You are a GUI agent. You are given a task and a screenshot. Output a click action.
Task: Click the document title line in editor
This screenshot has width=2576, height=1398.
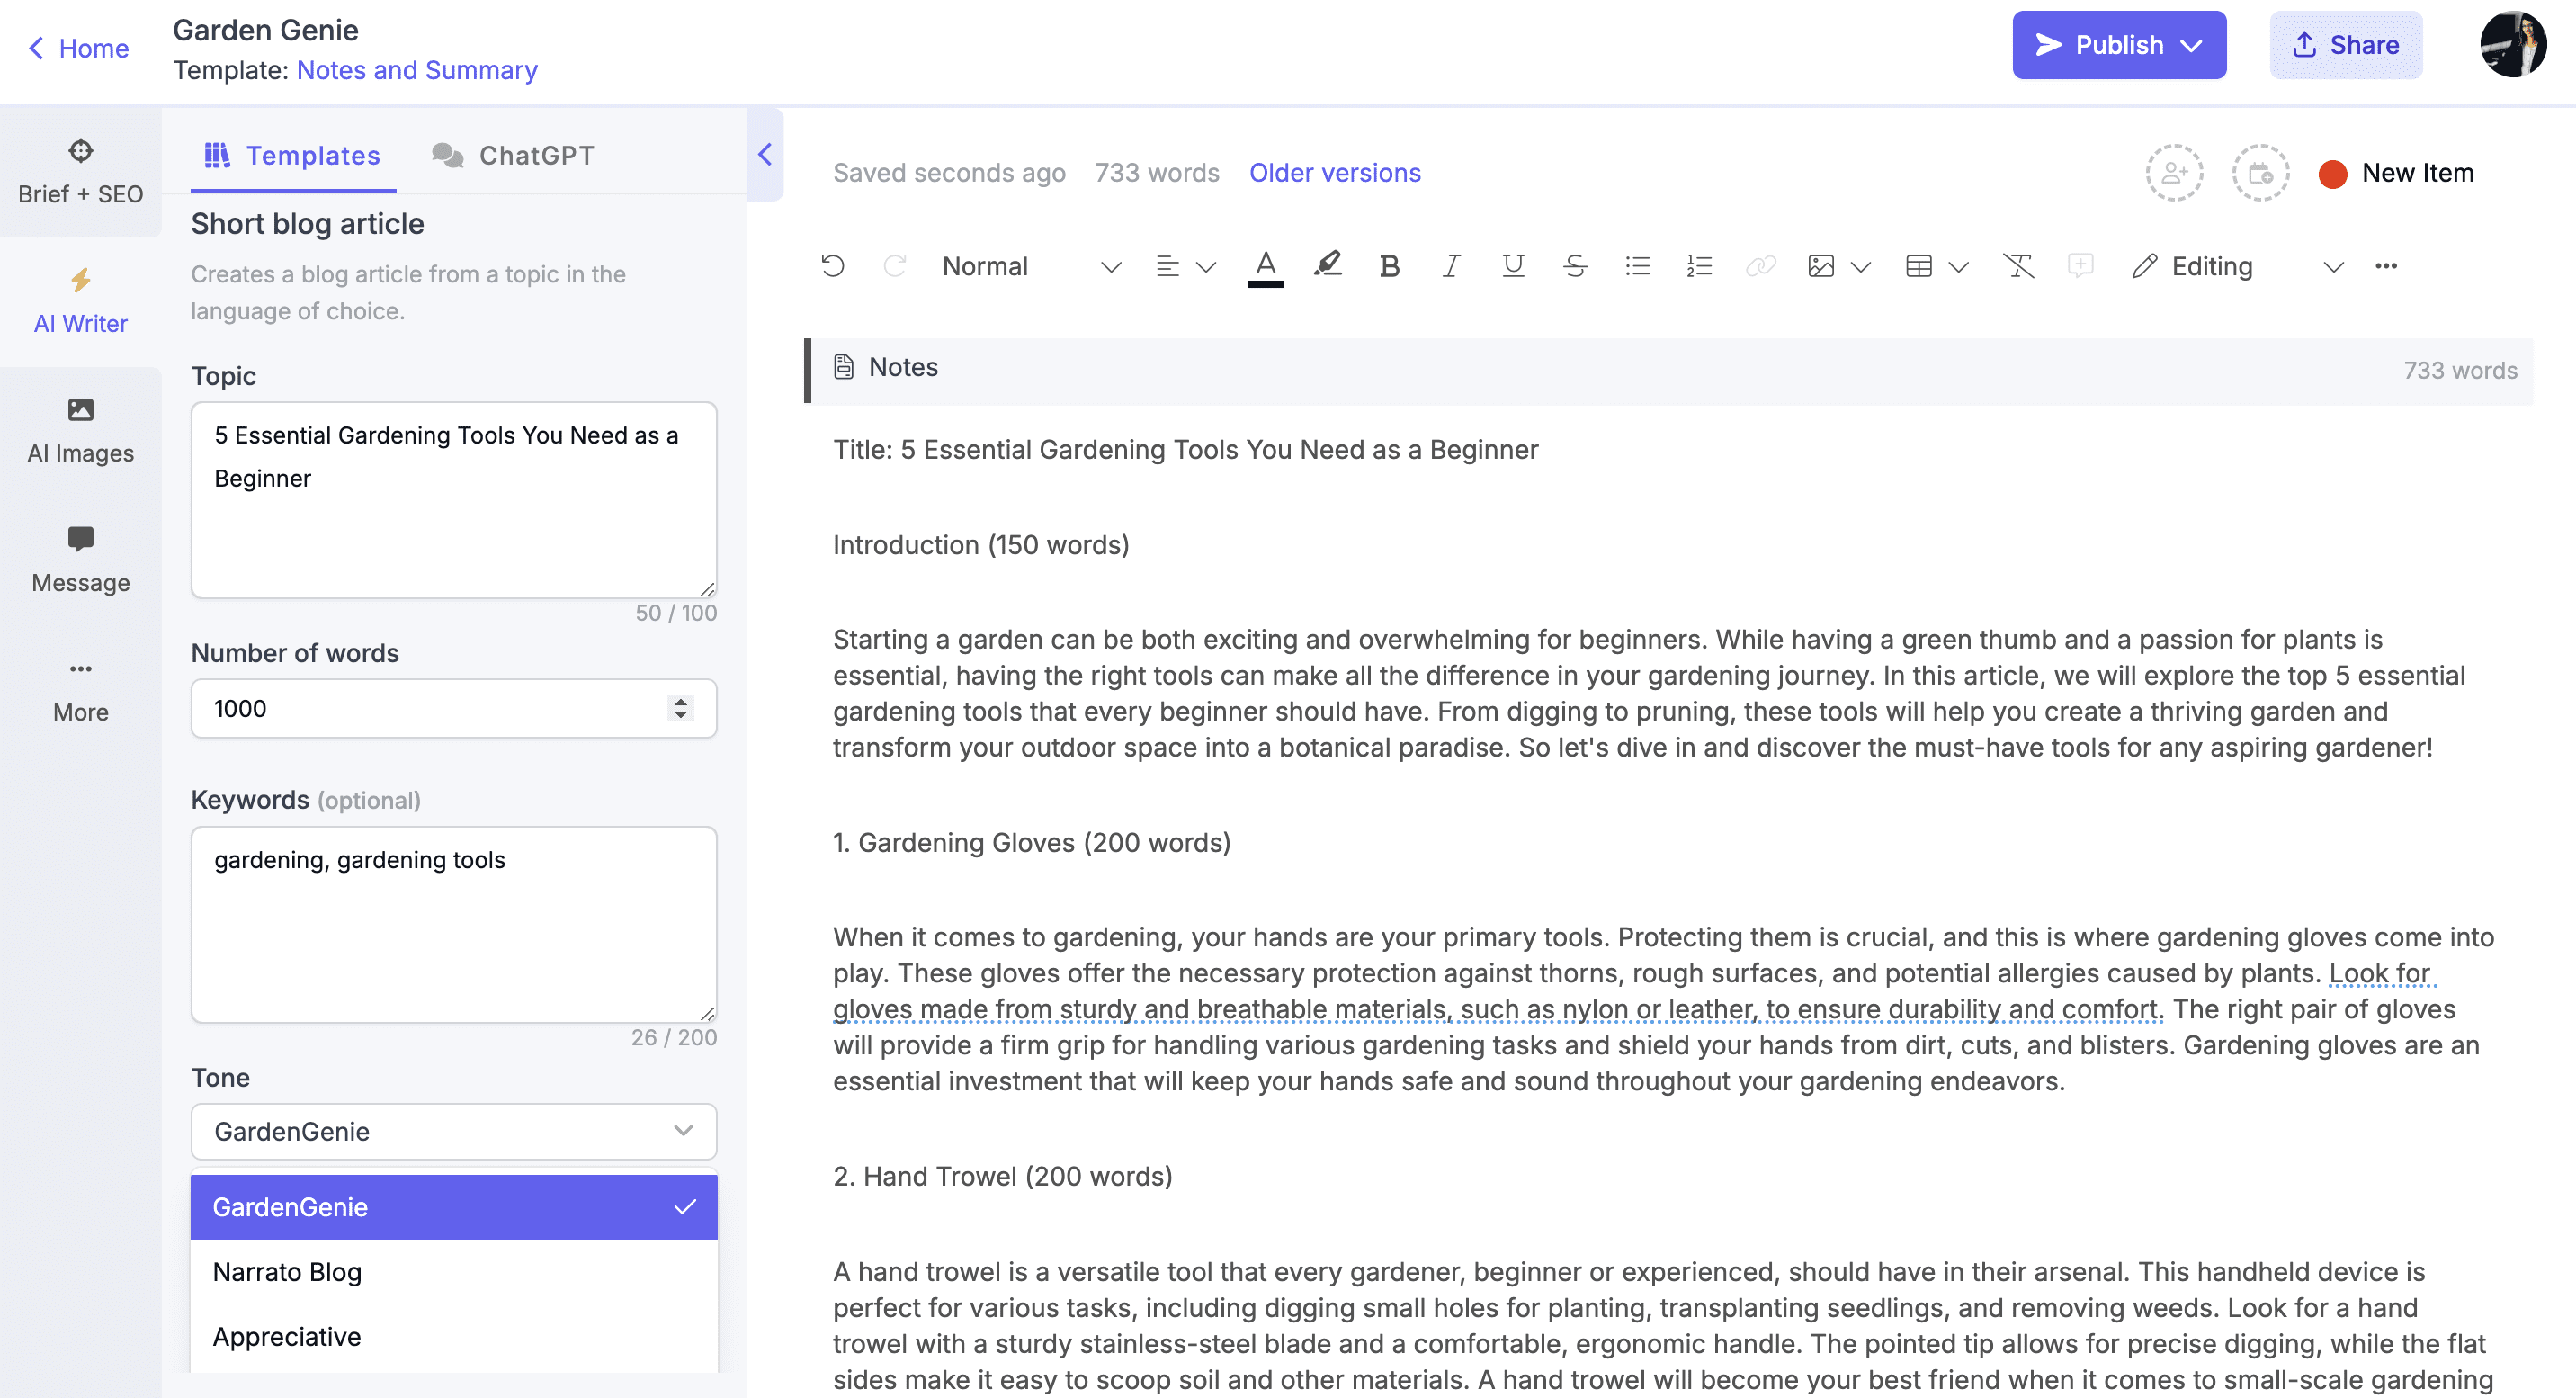pyautogui.click(x=1186, y=450)
